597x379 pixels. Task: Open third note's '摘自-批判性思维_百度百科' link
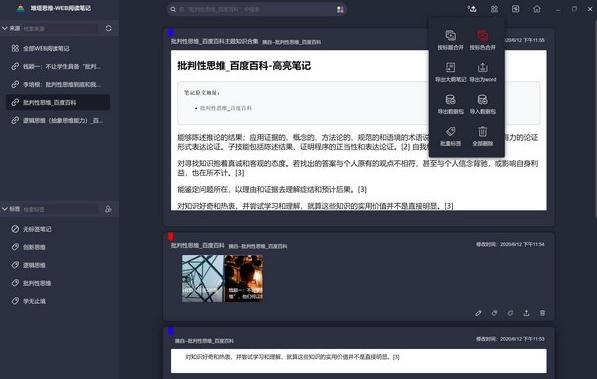(x=204, y=341)
